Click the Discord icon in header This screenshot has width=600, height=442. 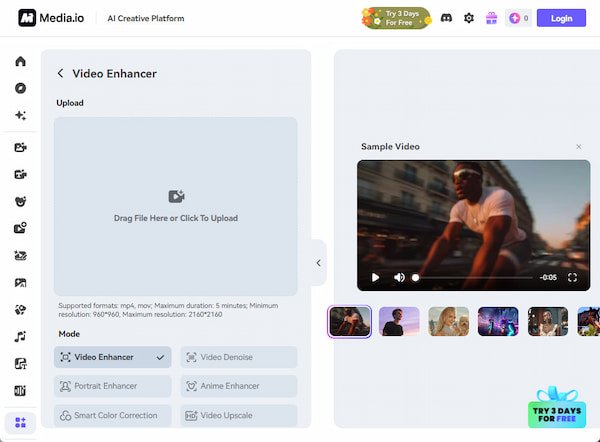[446, 18]
